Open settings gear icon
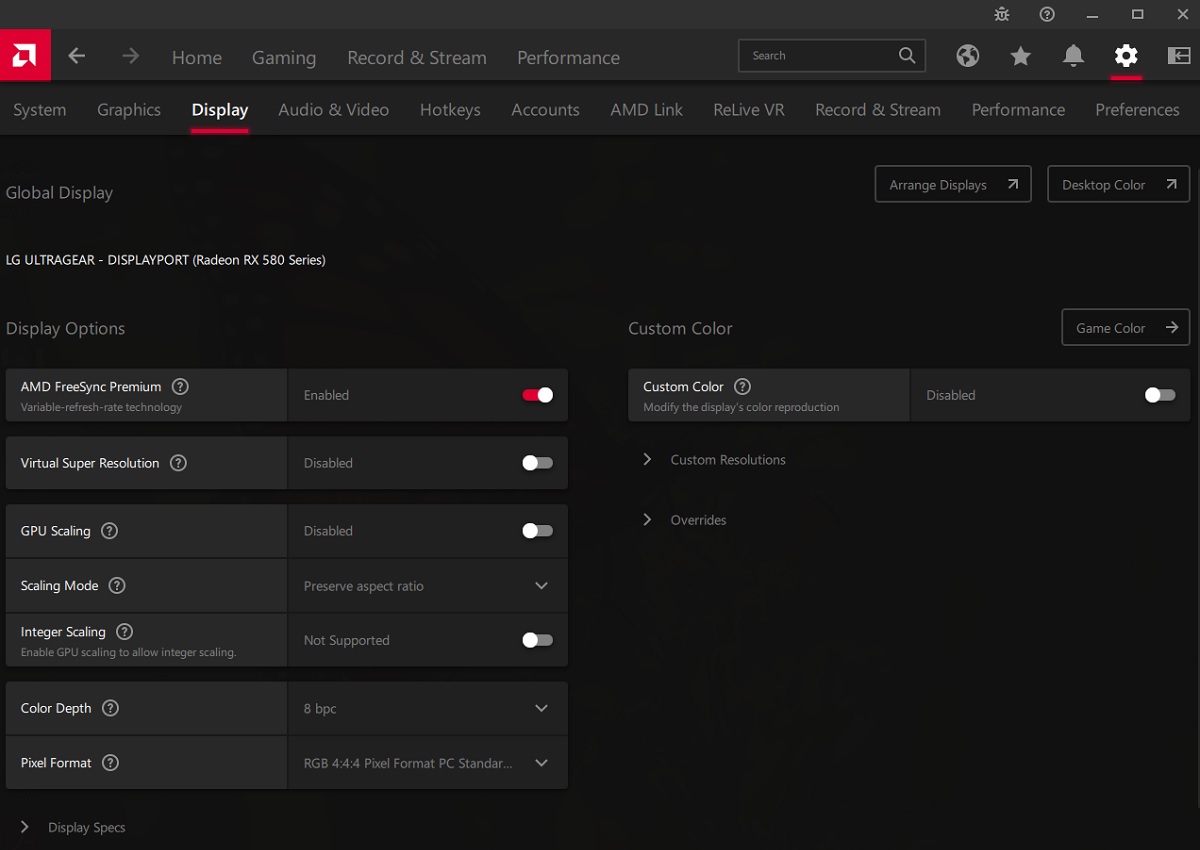1200x850 pixels. (1126, 56)
